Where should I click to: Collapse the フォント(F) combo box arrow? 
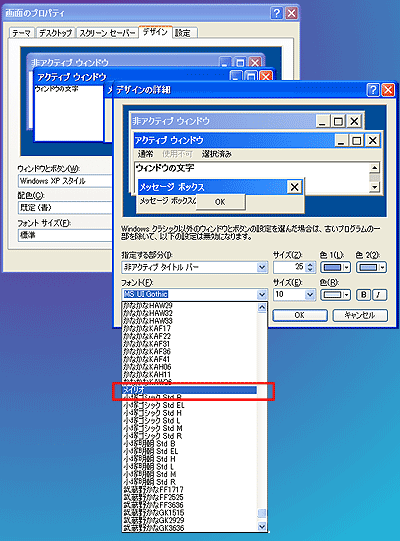point(262,295)
